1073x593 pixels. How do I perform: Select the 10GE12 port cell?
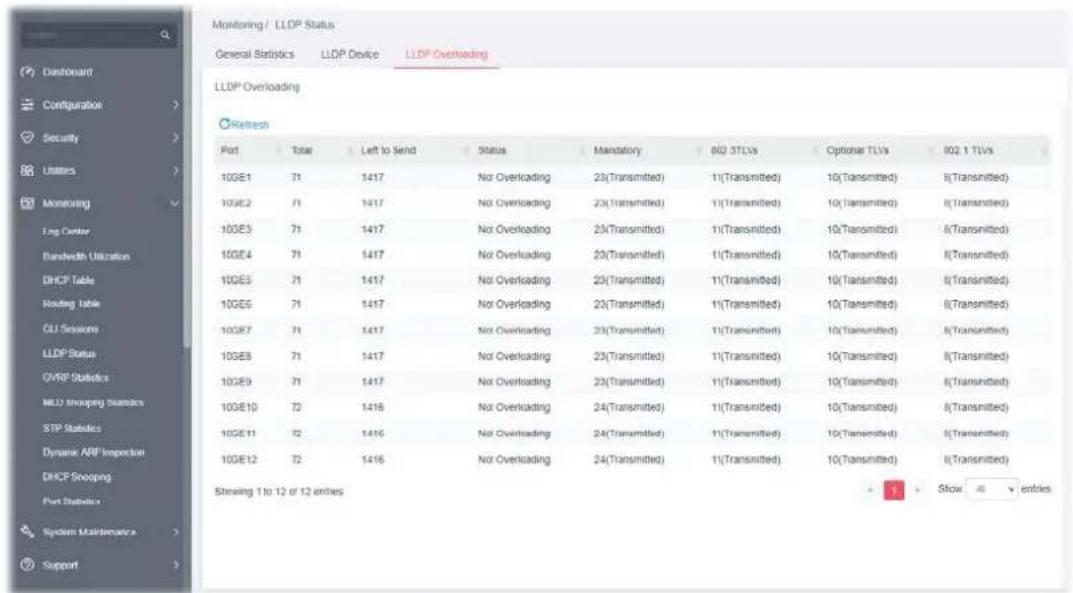pyautogui.click(x=239, y=460)
